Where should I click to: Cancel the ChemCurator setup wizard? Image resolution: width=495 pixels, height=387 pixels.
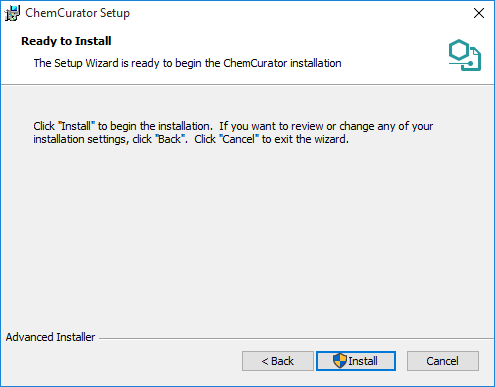(443, 361)
